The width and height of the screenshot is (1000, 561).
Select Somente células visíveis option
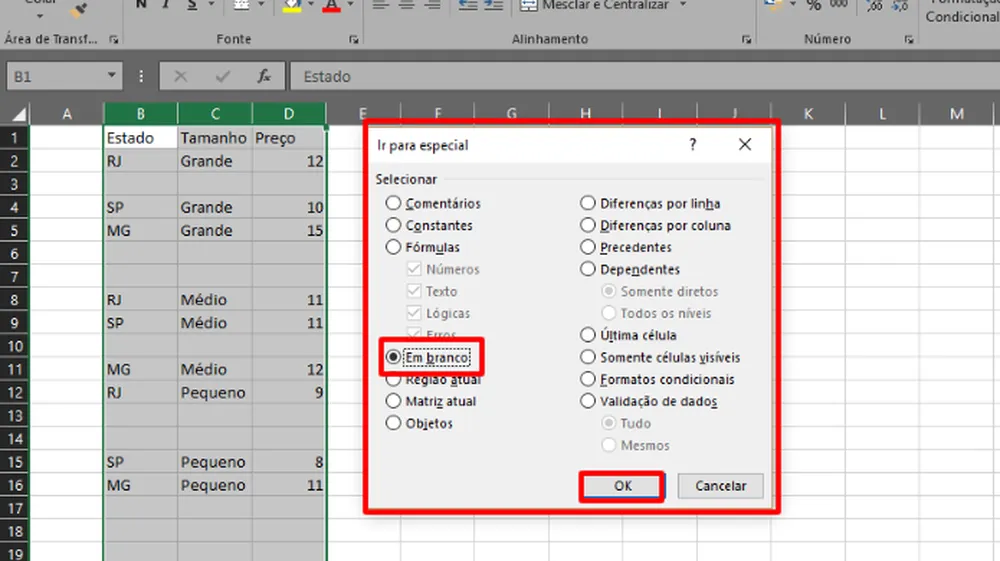[x=660, y=358]
